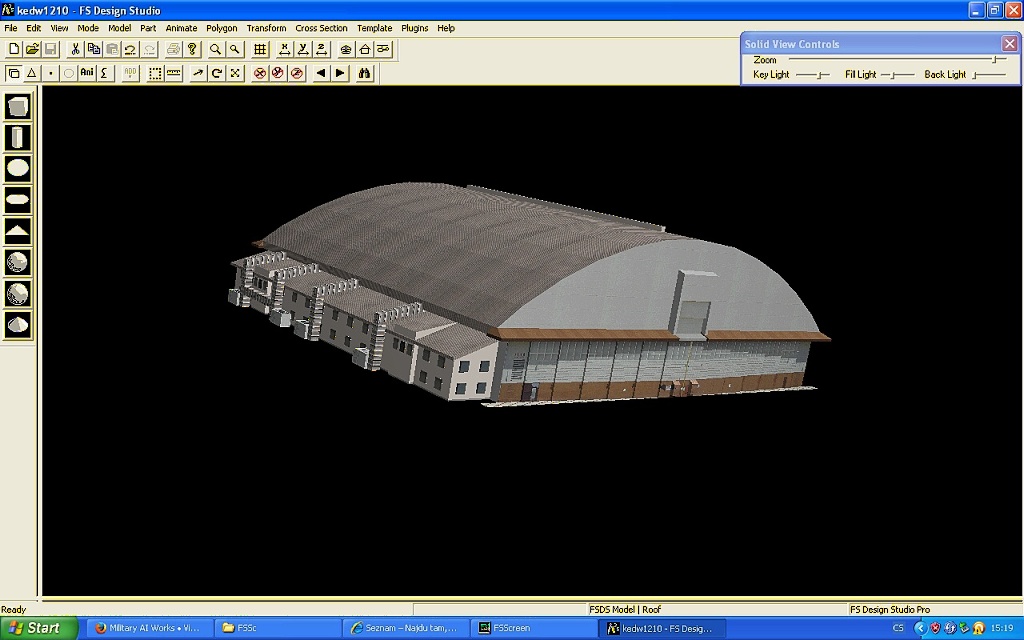The width and height of the screenshot is (1024, 640).
Task: Click the binoculars find icon
Action: point(365,73)
